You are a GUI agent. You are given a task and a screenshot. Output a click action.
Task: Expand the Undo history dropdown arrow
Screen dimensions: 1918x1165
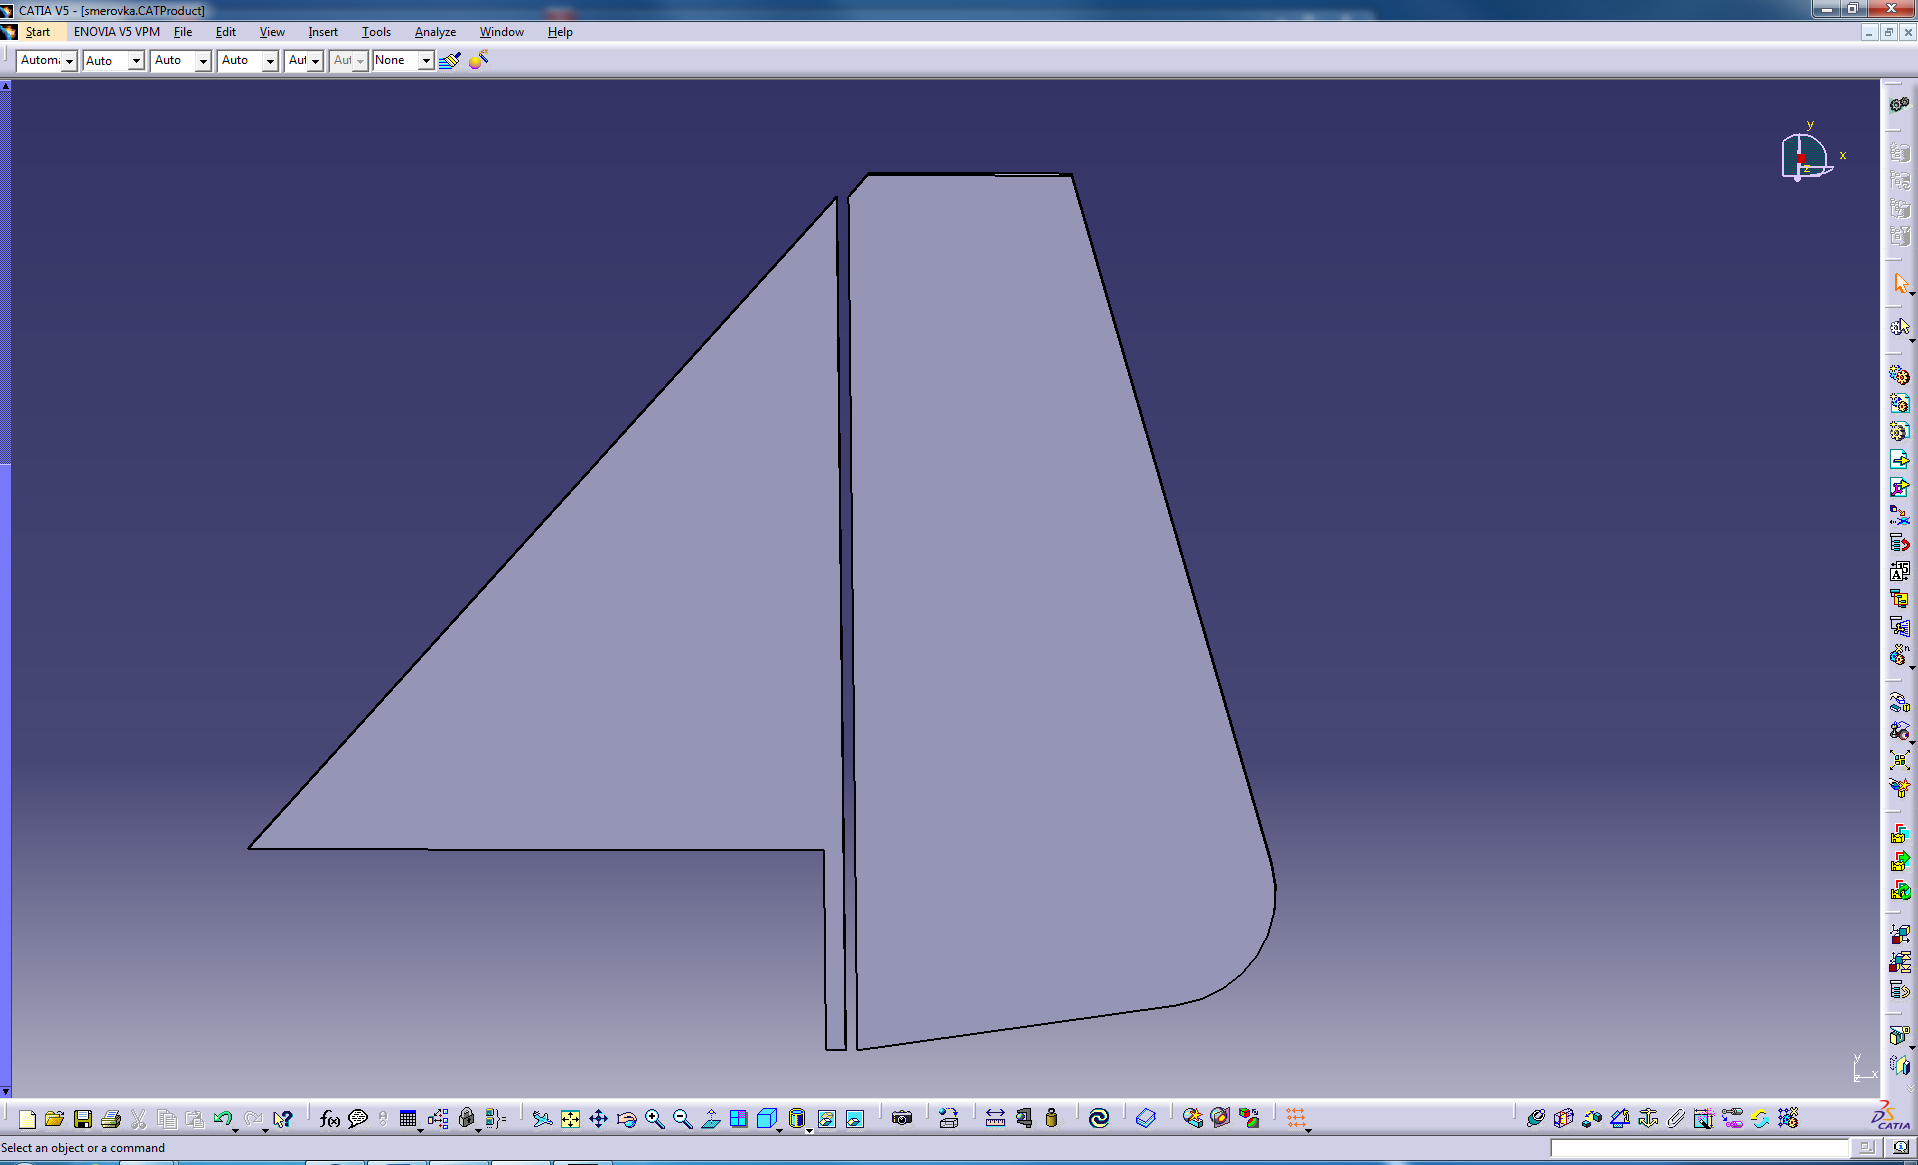pos(235,1129)
